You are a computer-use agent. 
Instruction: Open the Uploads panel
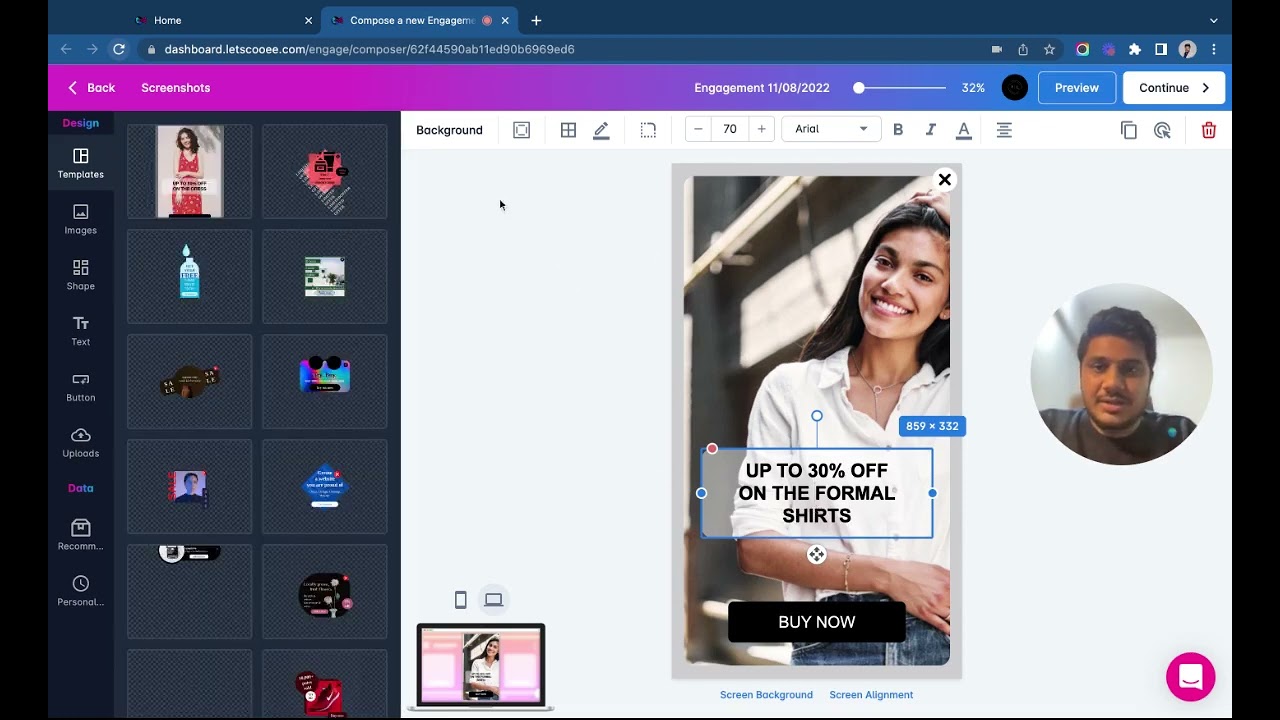81,443
